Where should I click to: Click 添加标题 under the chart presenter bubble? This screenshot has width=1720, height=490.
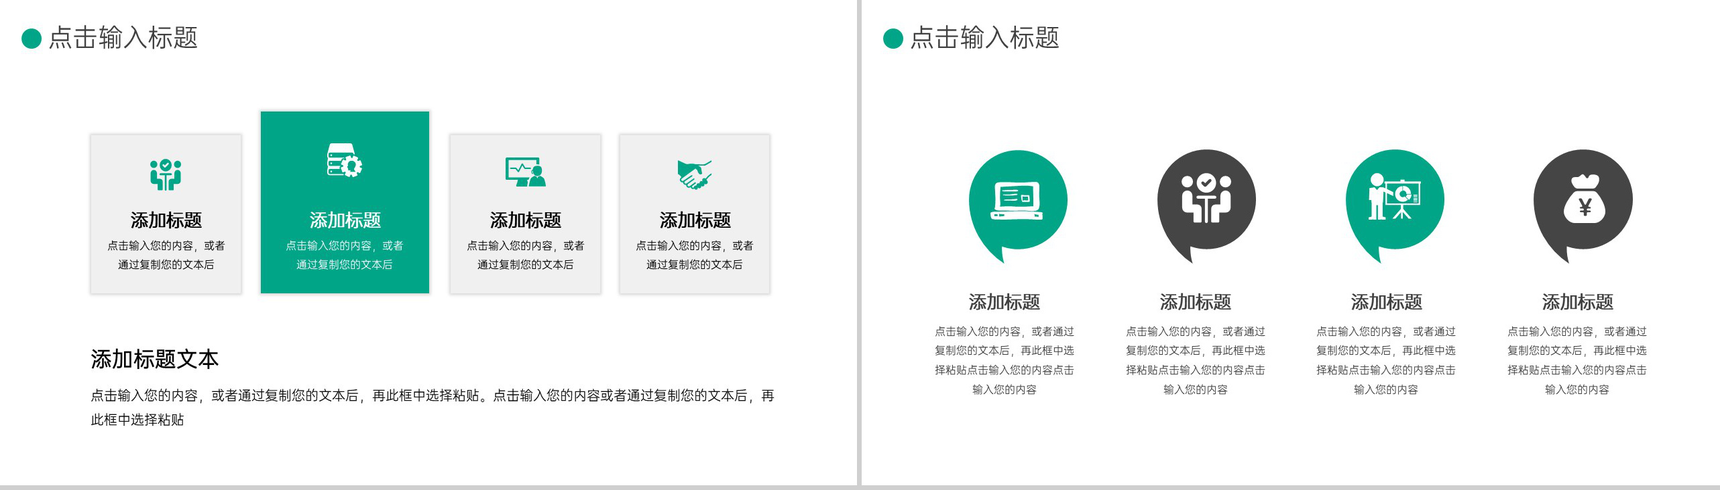1387,302
